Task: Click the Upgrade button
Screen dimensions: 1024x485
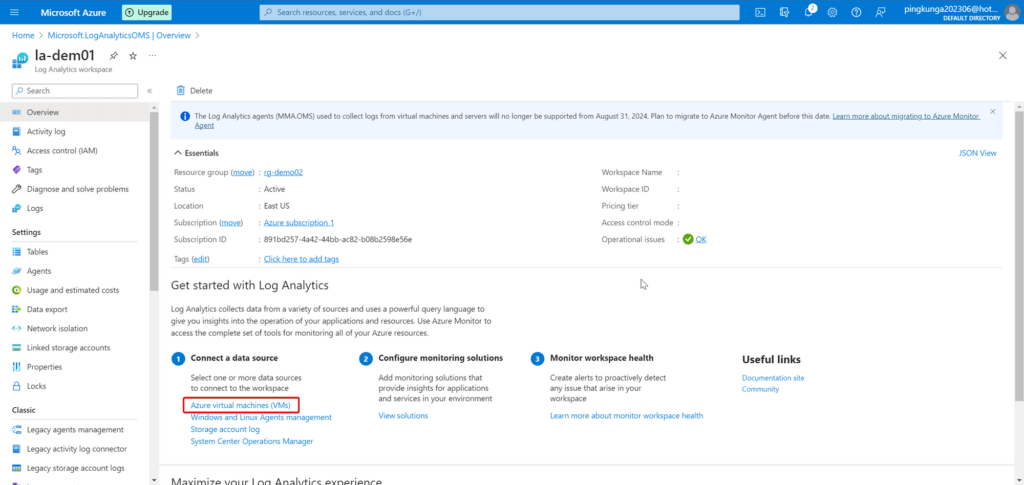Action: [146, 12]
